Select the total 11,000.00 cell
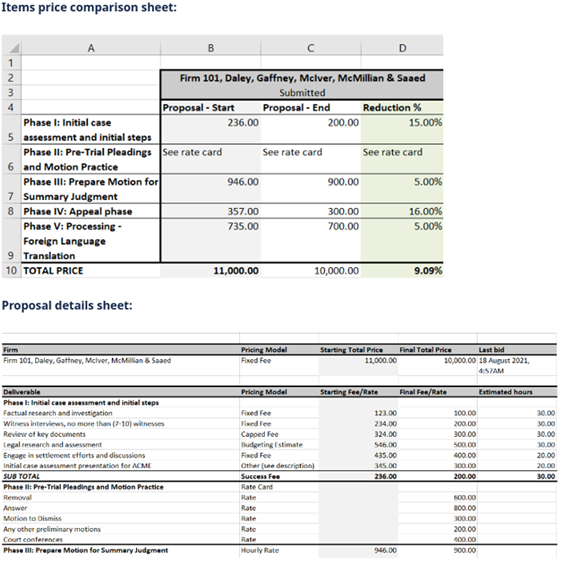 tap(210, 271)
